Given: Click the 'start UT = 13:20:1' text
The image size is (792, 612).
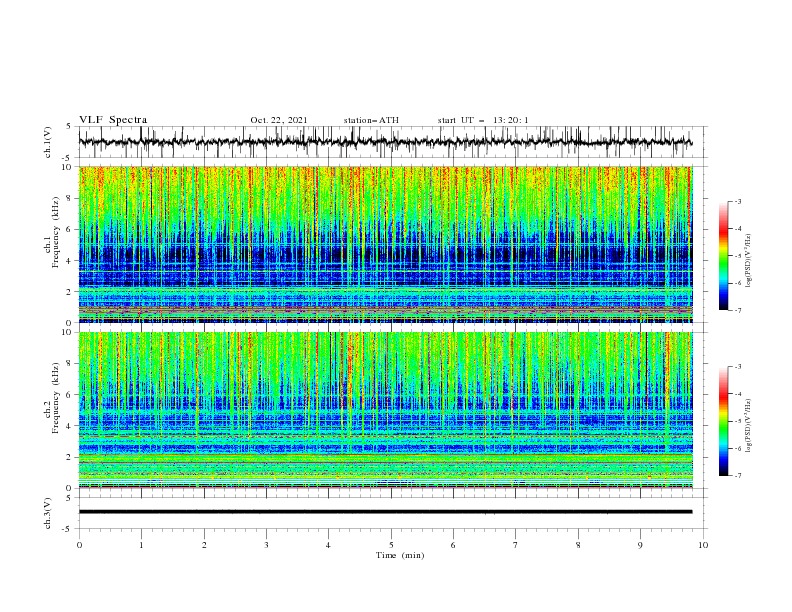Looking at the screenshot, I should tap(482, 120).
